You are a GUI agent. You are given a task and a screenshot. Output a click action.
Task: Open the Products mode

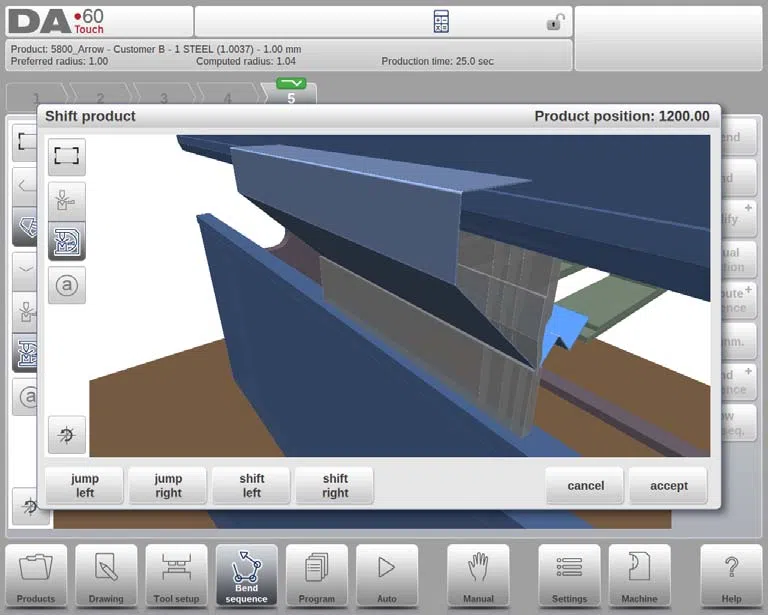(36, 576)
